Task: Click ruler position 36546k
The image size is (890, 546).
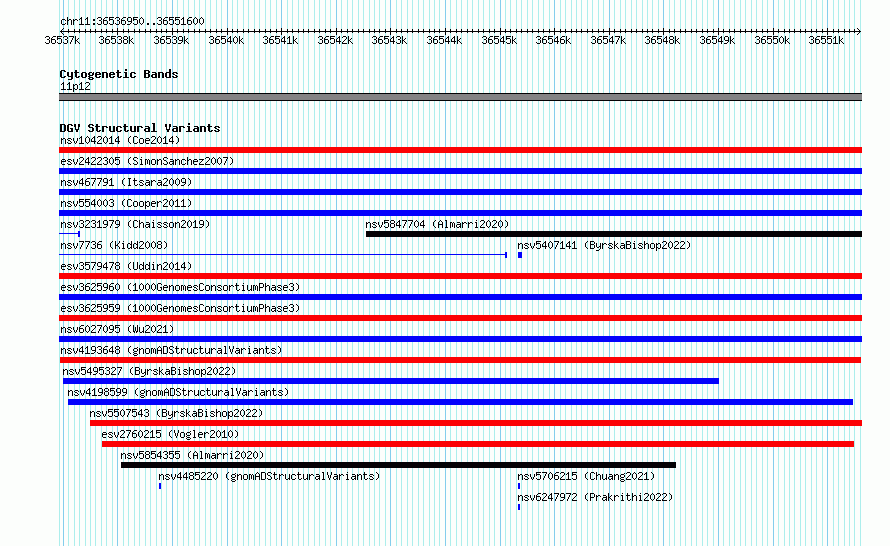Action: tap(553, 40)
